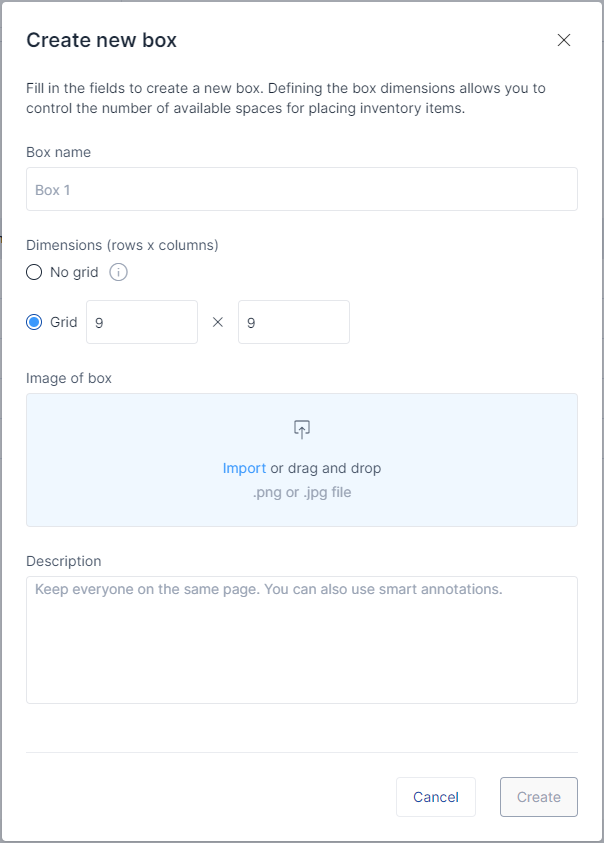Click the grid columns number field
The image size is (604, 843).
(x=294, y=322)
